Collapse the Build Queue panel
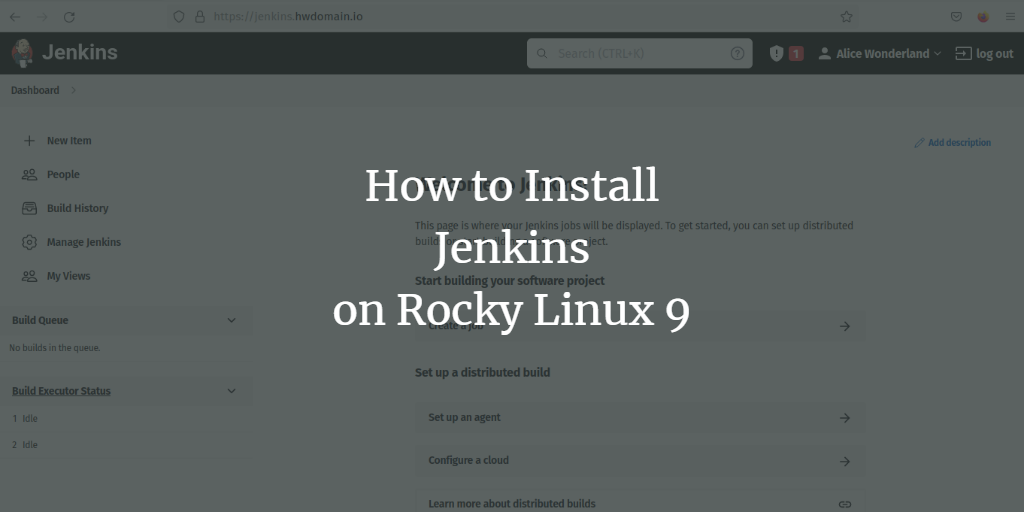Image resolution: width=1024 pixels, height=512 pixels. click(x=231, y=320)
